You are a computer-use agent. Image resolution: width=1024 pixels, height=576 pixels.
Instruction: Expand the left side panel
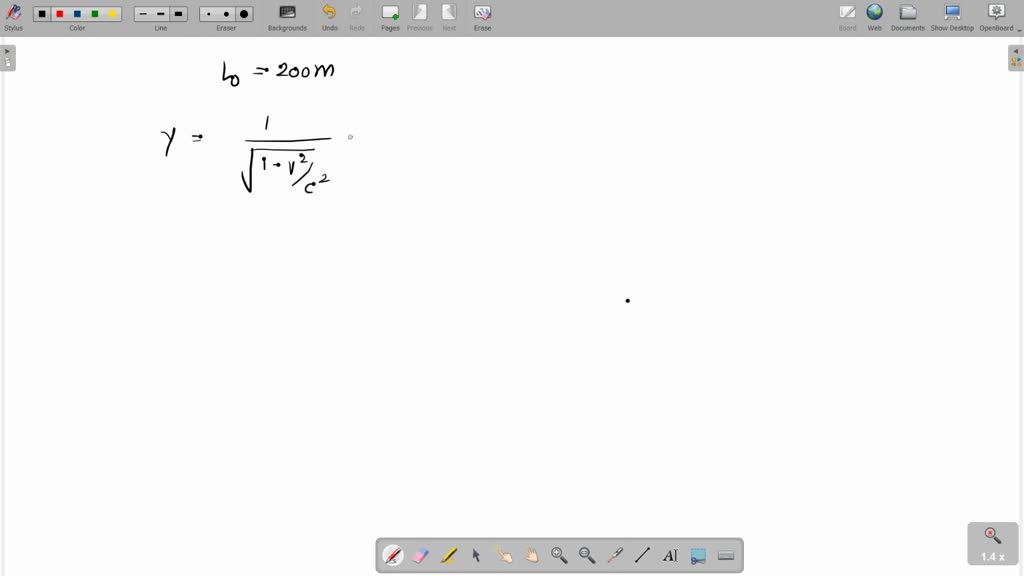(x=8, y=58)
